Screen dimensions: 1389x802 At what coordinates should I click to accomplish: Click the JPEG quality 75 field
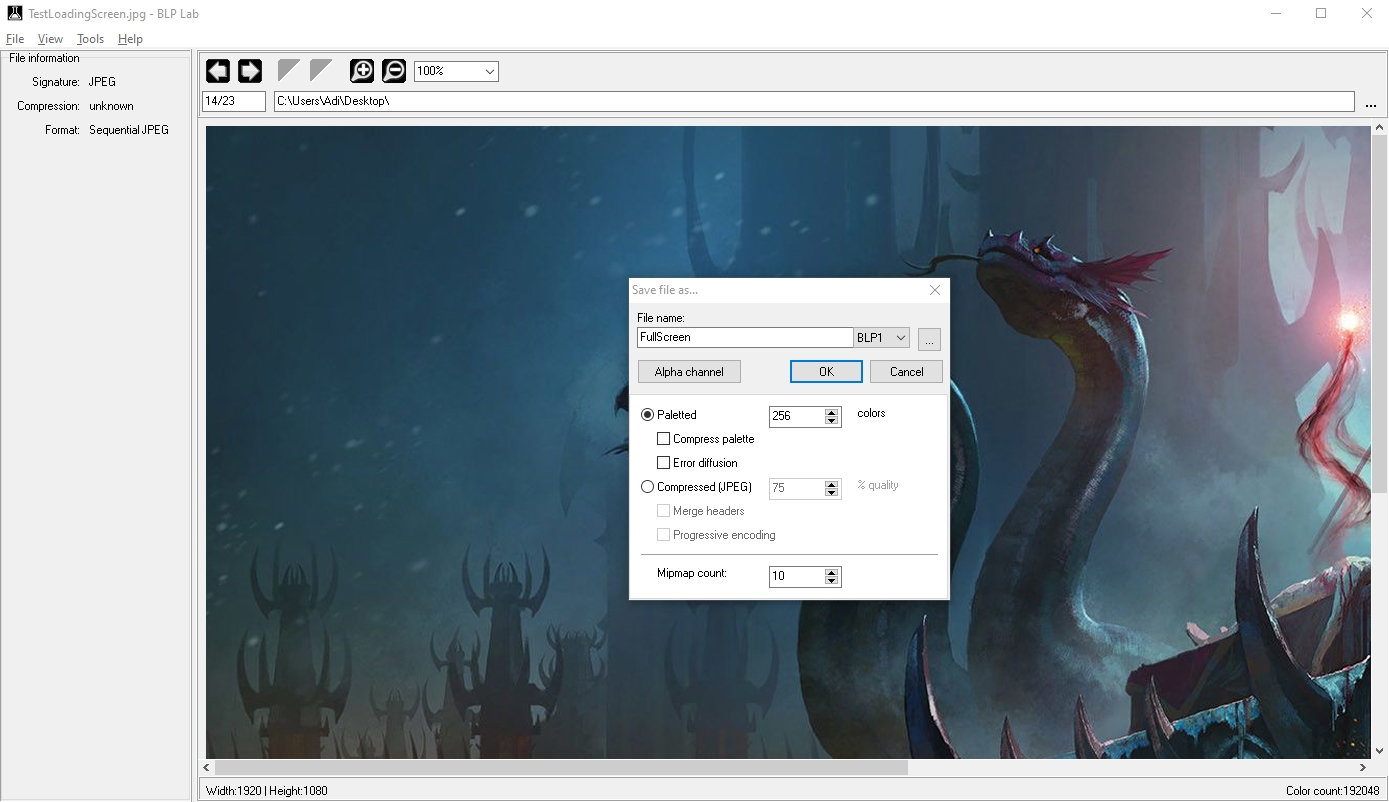(x=797, y=489)
